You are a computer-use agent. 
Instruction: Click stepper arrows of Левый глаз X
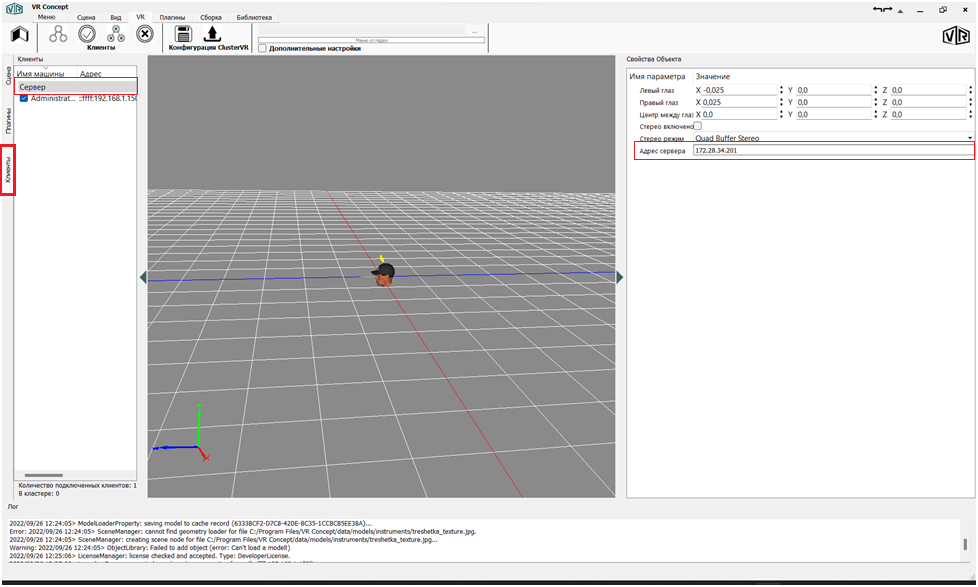[x=782, y=90]
